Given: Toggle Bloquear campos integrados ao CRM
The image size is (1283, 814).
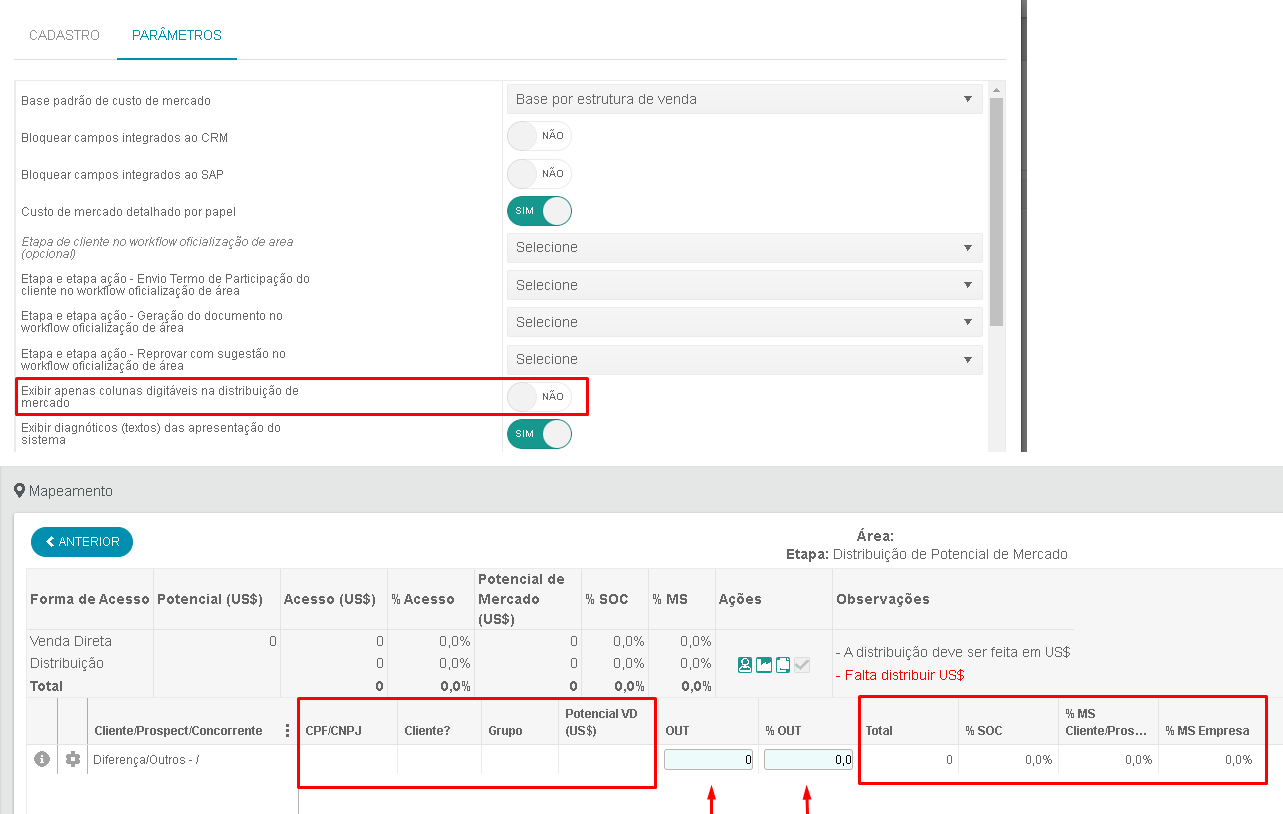Looking at the screenshot, I should [x=539, y=136].
